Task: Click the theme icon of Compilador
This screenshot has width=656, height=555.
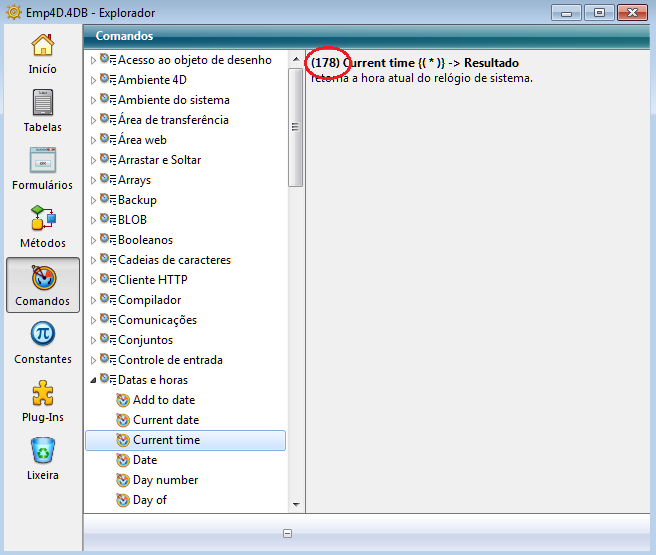Action: click(x=108, y=299)
